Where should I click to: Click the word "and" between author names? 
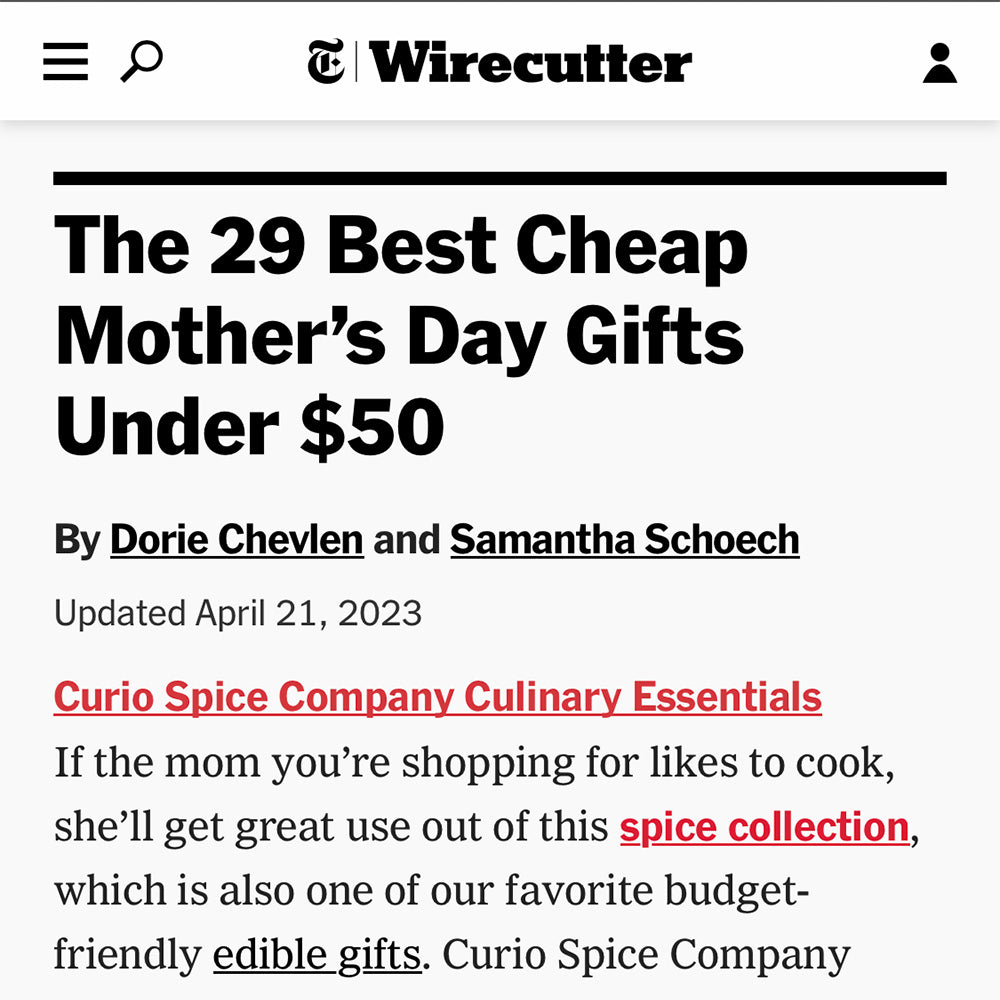(406, 540)
